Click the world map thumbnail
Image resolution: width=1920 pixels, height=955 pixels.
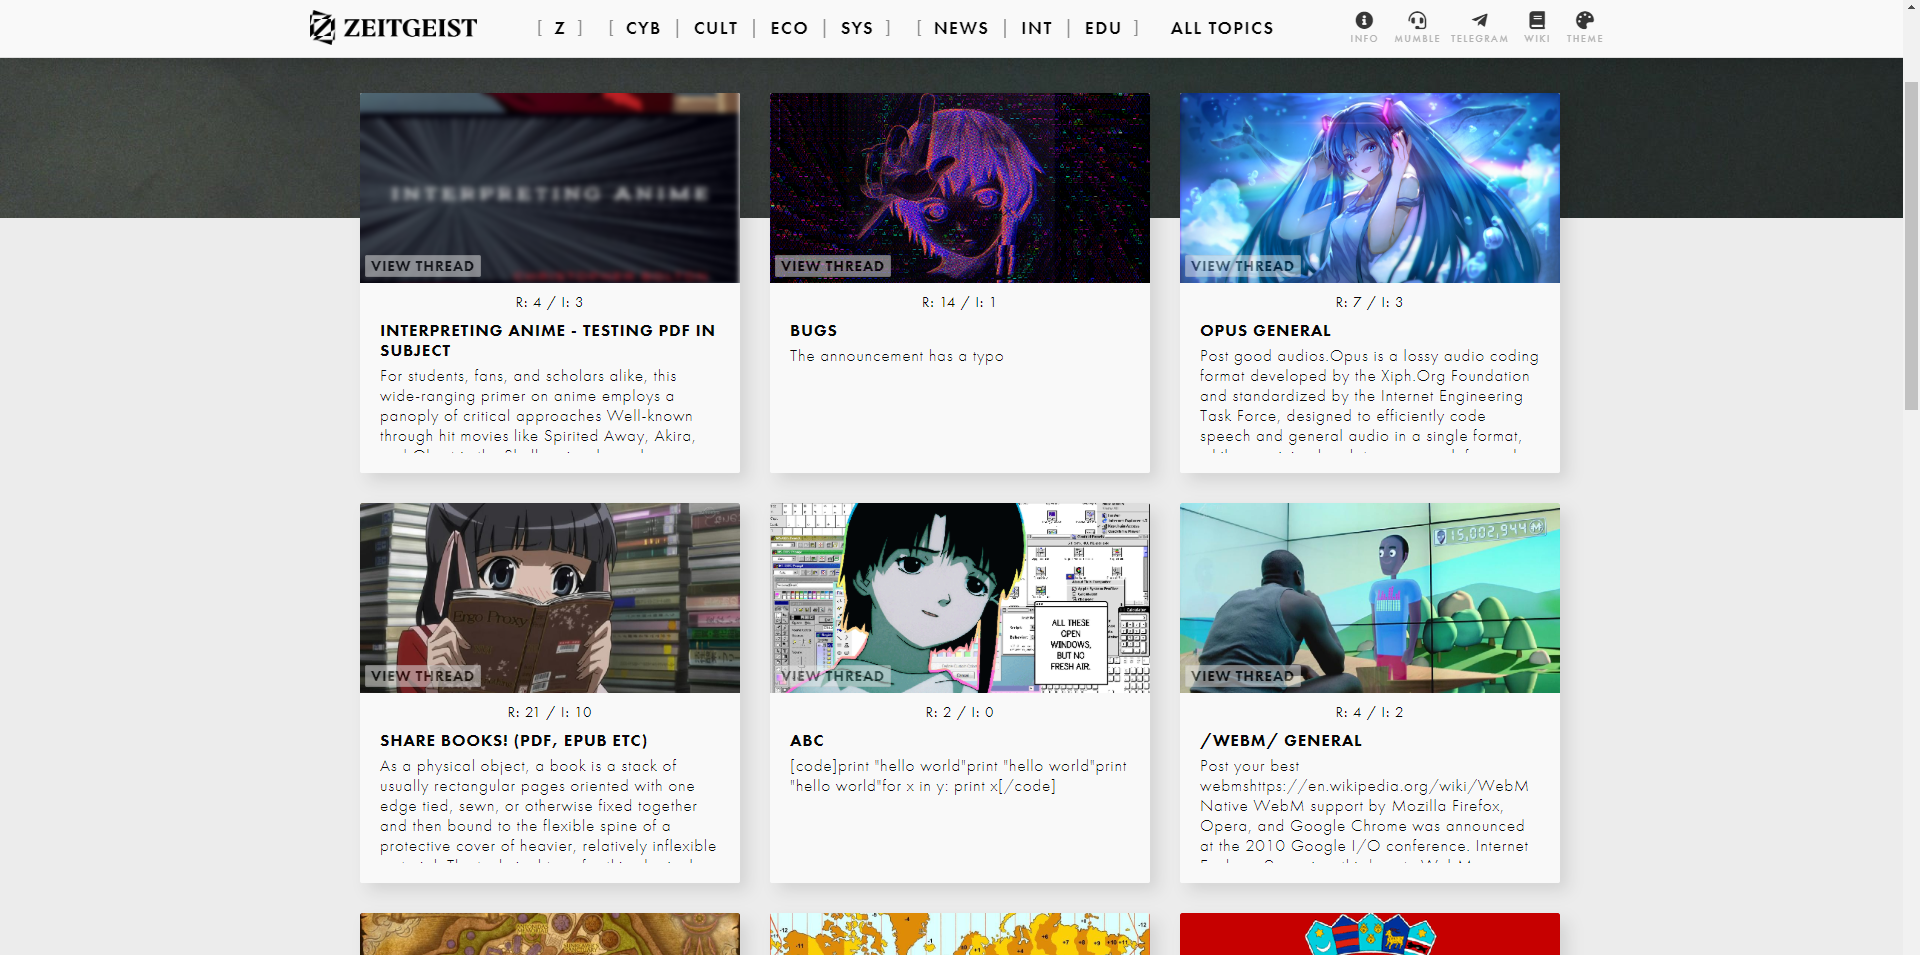pos(960,934)
